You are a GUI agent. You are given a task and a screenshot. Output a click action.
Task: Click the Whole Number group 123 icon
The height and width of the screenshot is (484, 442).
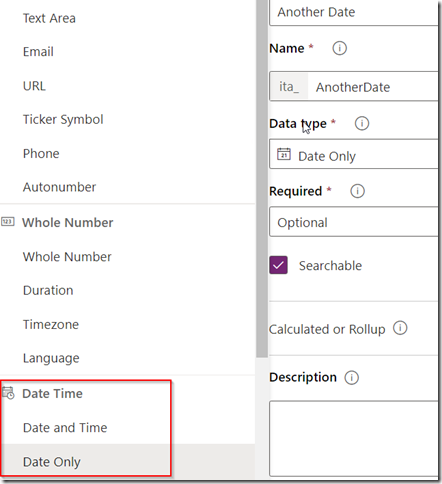pyautogui.click(x=8, y=222)
